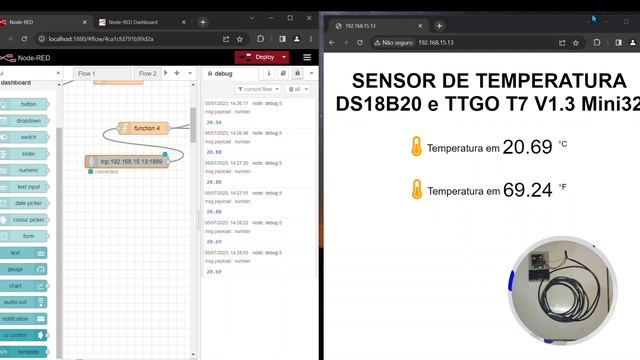Open the debug bug icon tab
Viewport: 640px width, 360px height.
tap(298, 73)
